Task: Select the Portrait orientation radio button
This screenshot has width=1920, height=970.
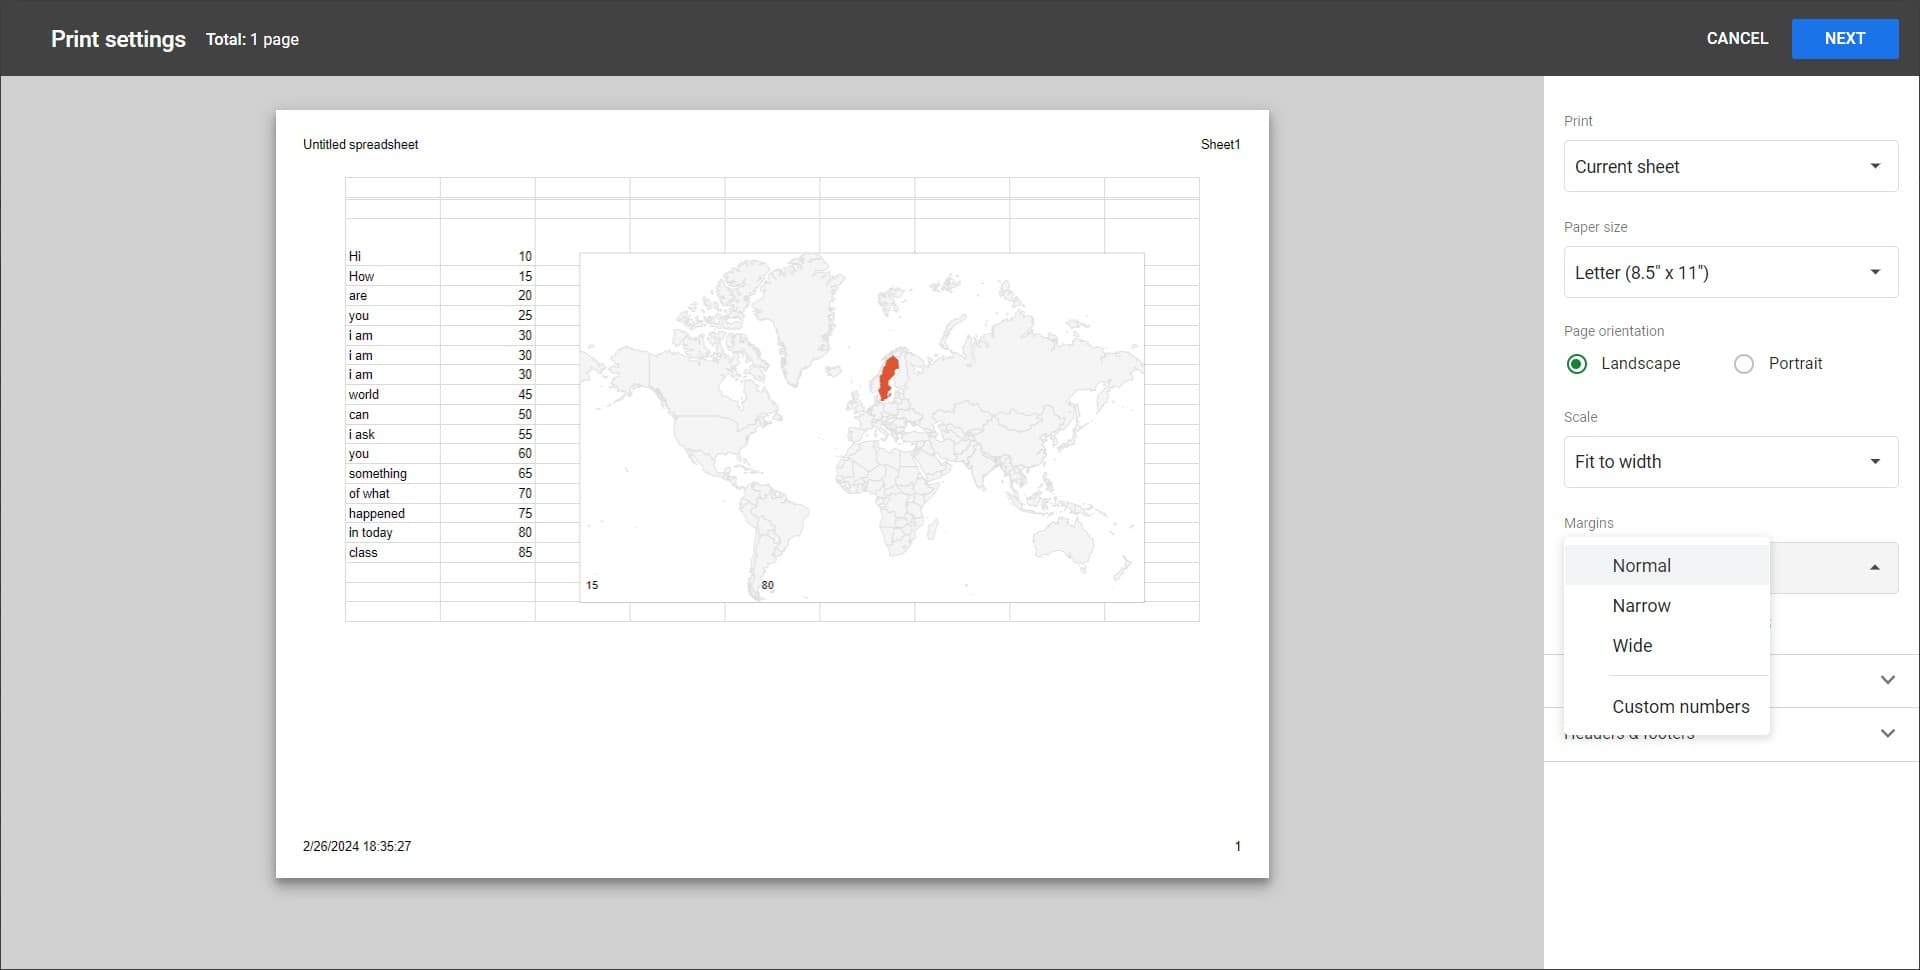Action: click(1744, 364)
